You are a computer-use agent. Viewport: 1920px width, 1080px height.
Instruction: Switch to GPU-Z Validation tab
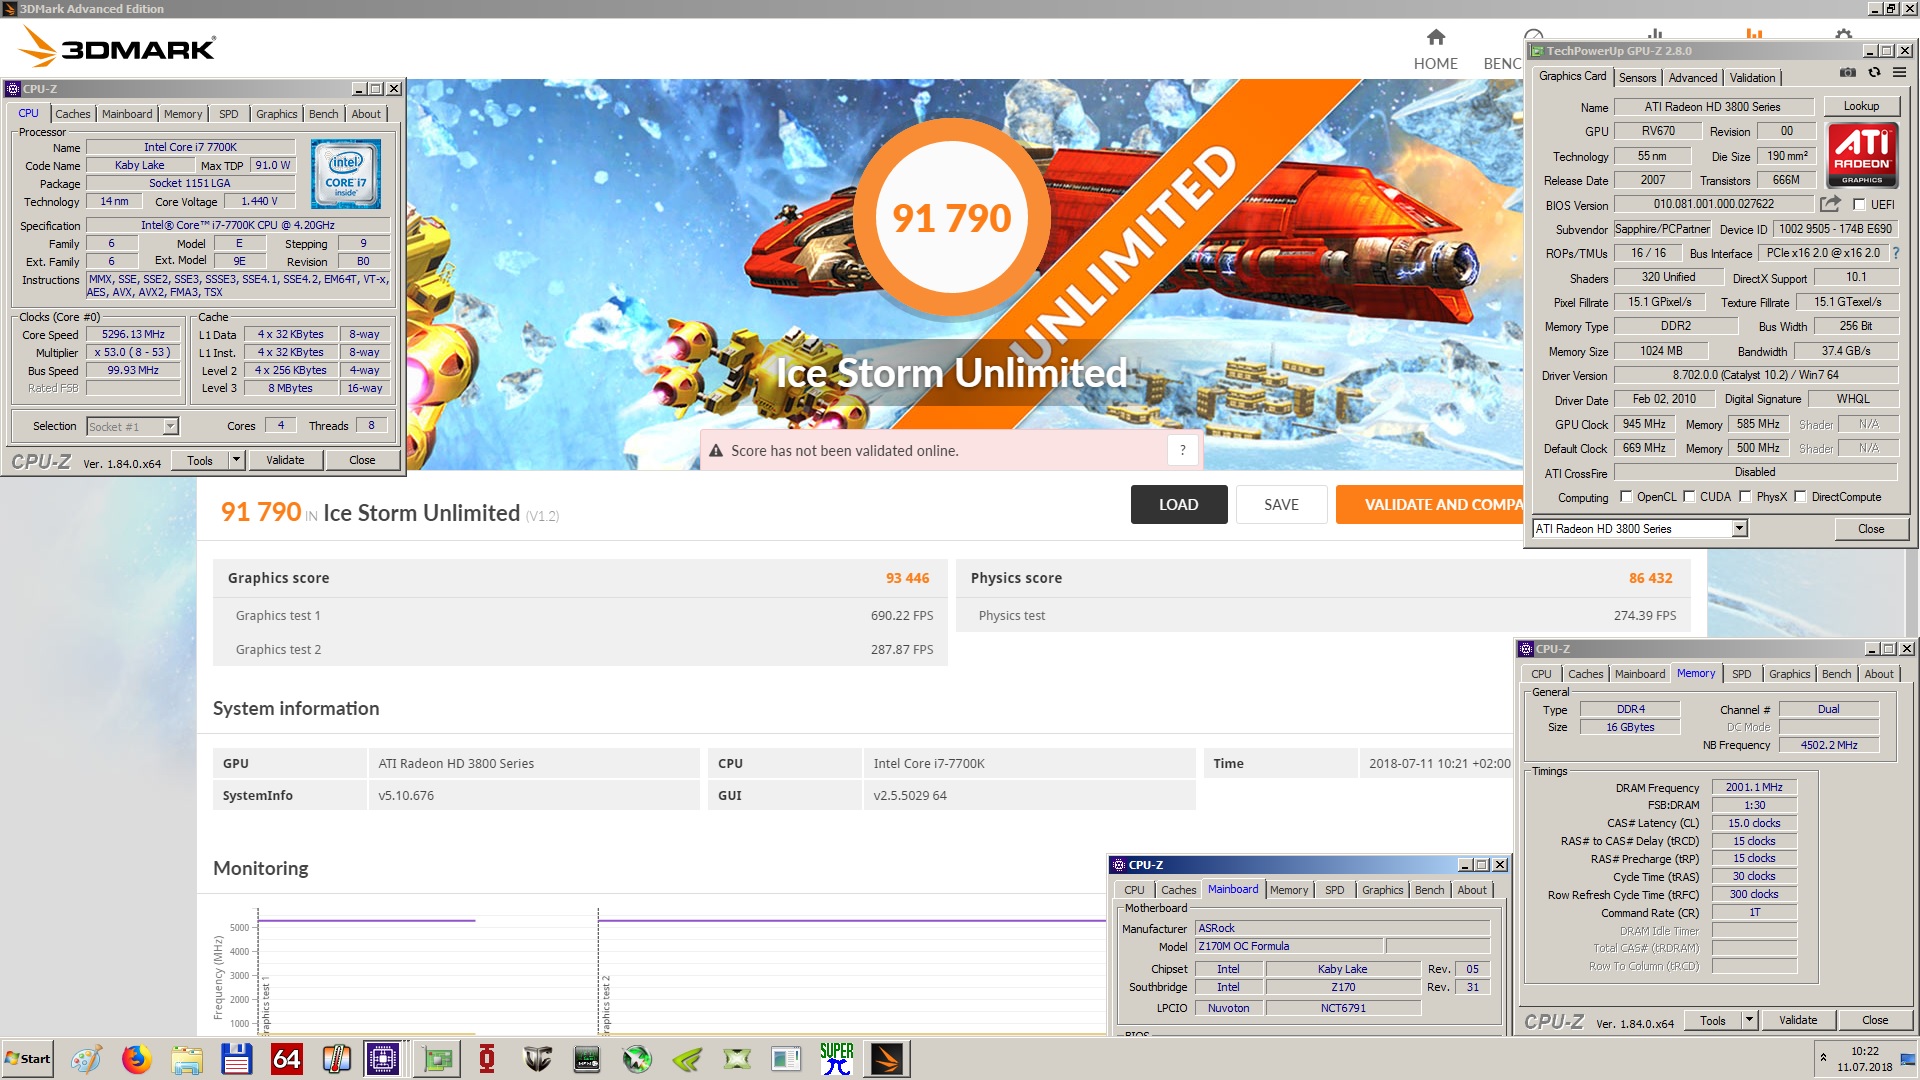pos(1752,78)
